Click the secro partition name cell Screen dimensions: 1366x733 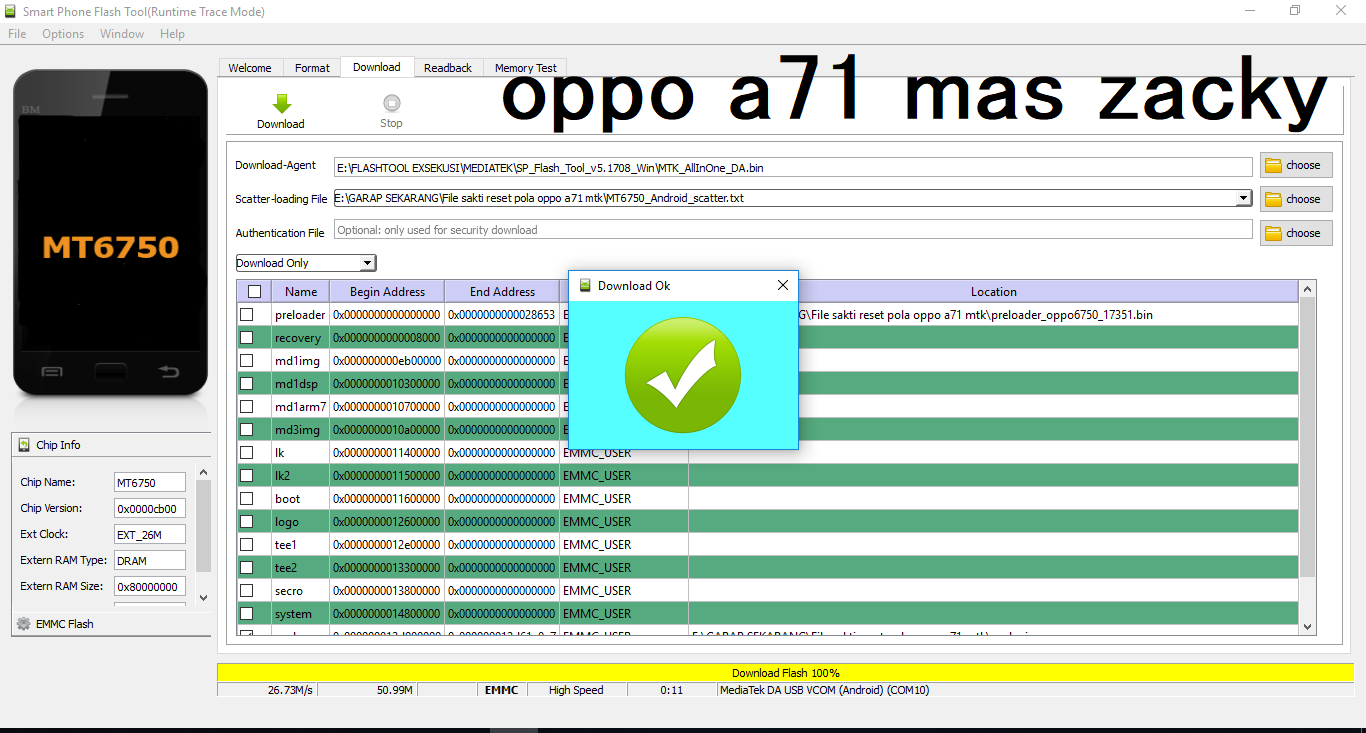click(x=300, y=591)
